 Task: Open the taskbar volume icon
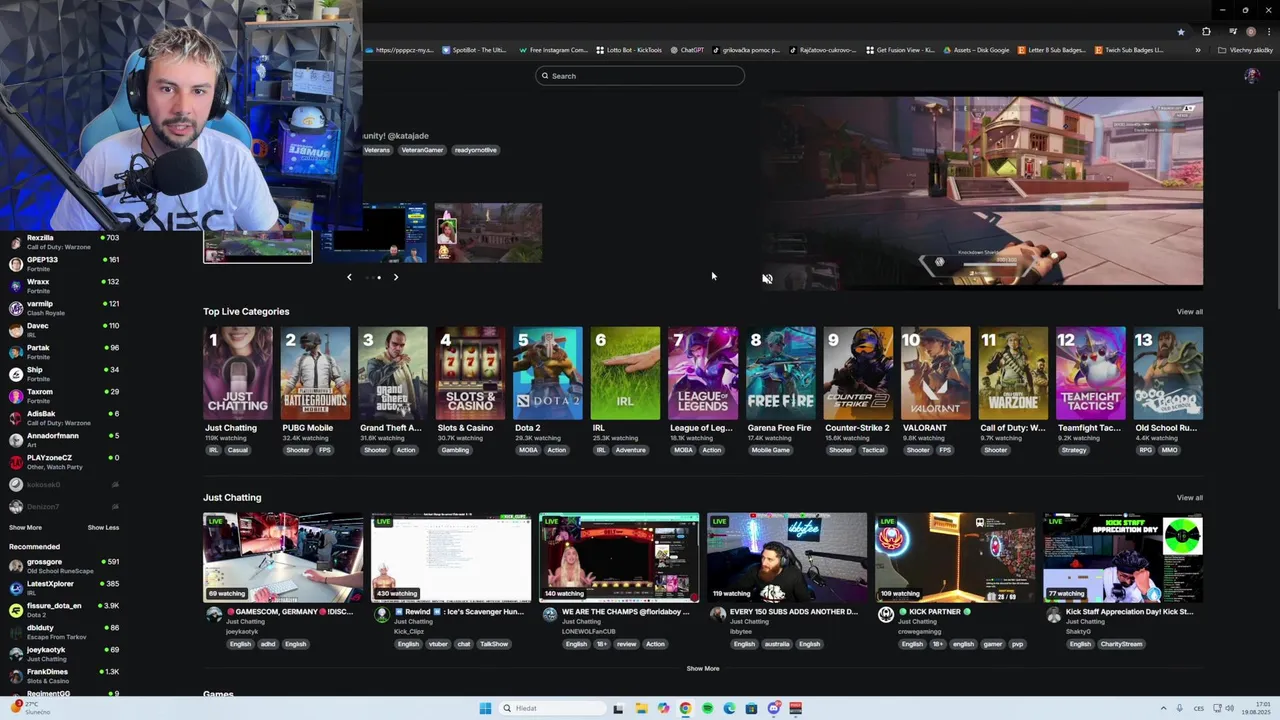tap(1229, 708)
